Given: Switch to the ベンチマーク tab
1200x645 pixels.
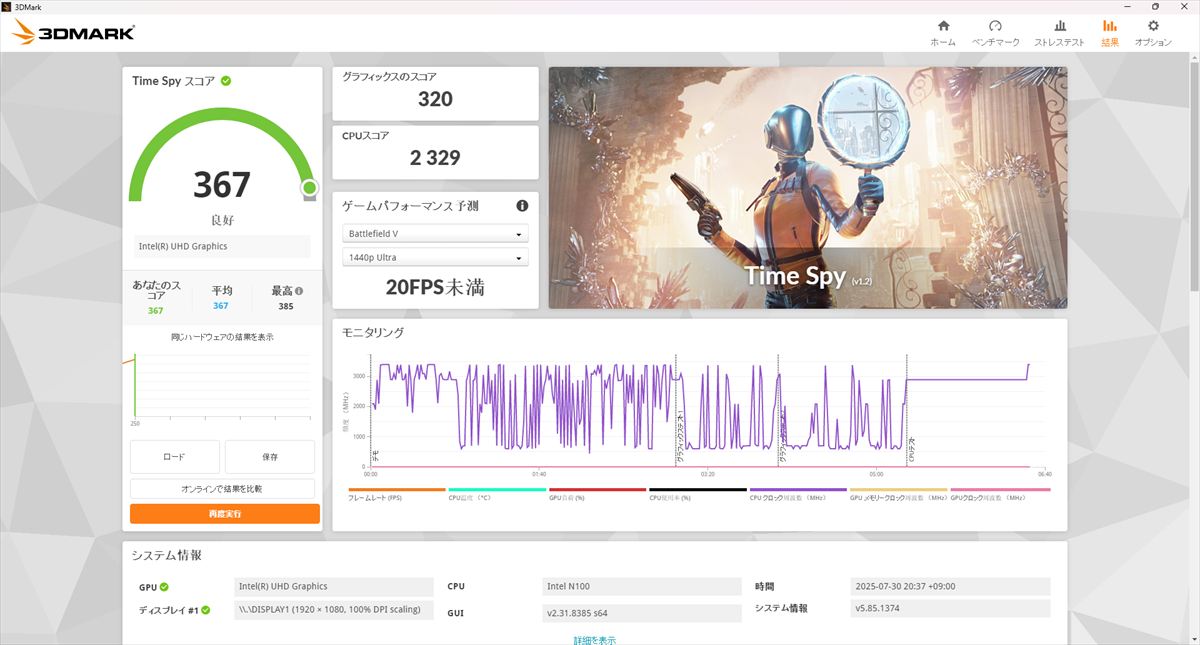Looking at the screenshot, I should point(995,33).
